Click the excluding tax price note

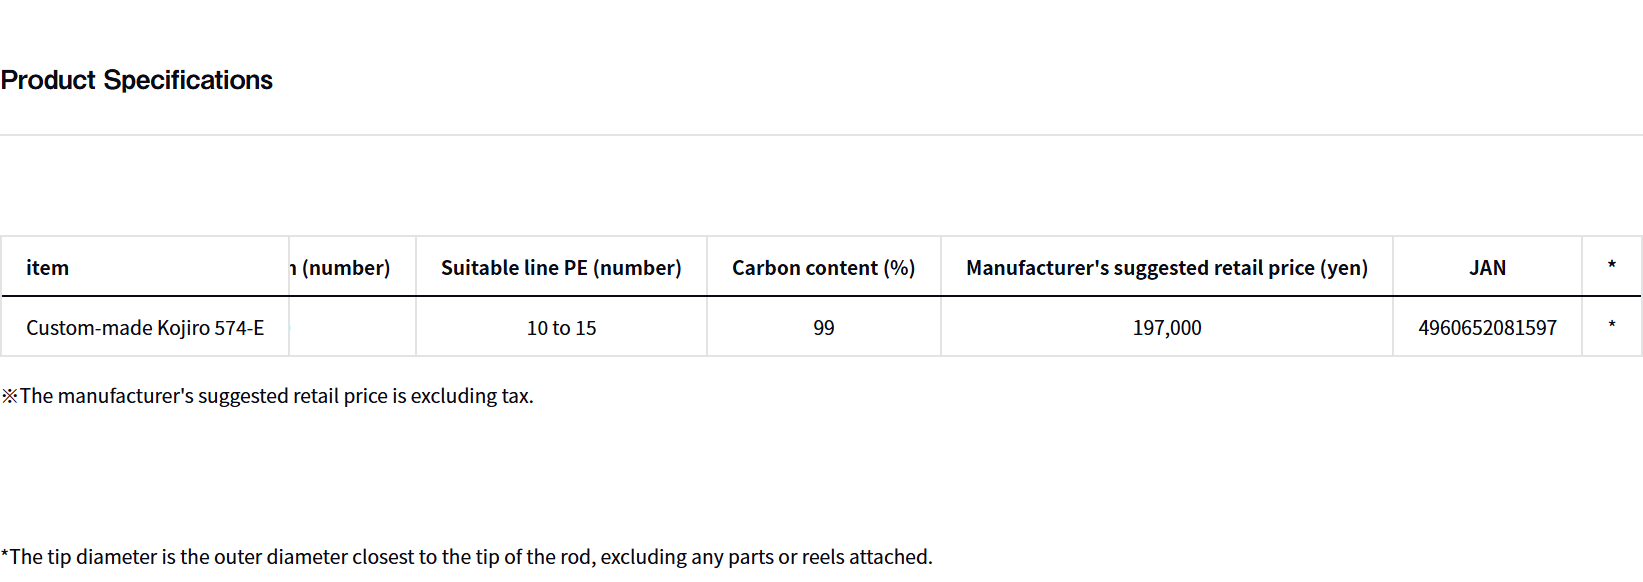277,396
